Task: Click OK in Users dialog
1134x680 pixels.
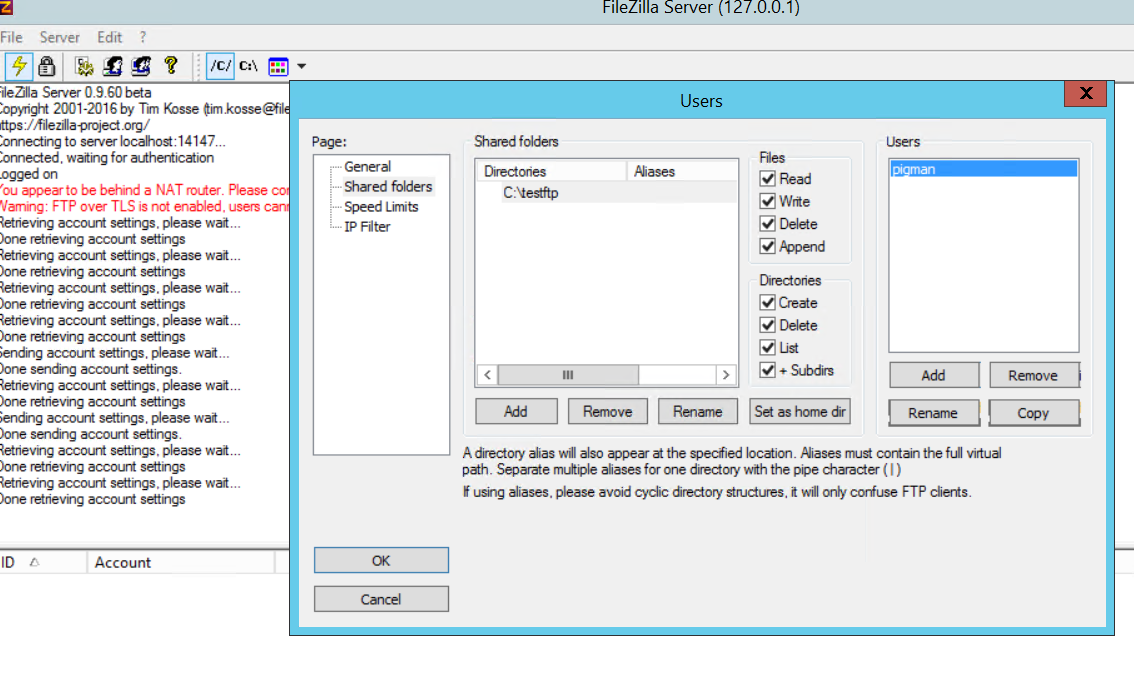Action: coord(381,561)
